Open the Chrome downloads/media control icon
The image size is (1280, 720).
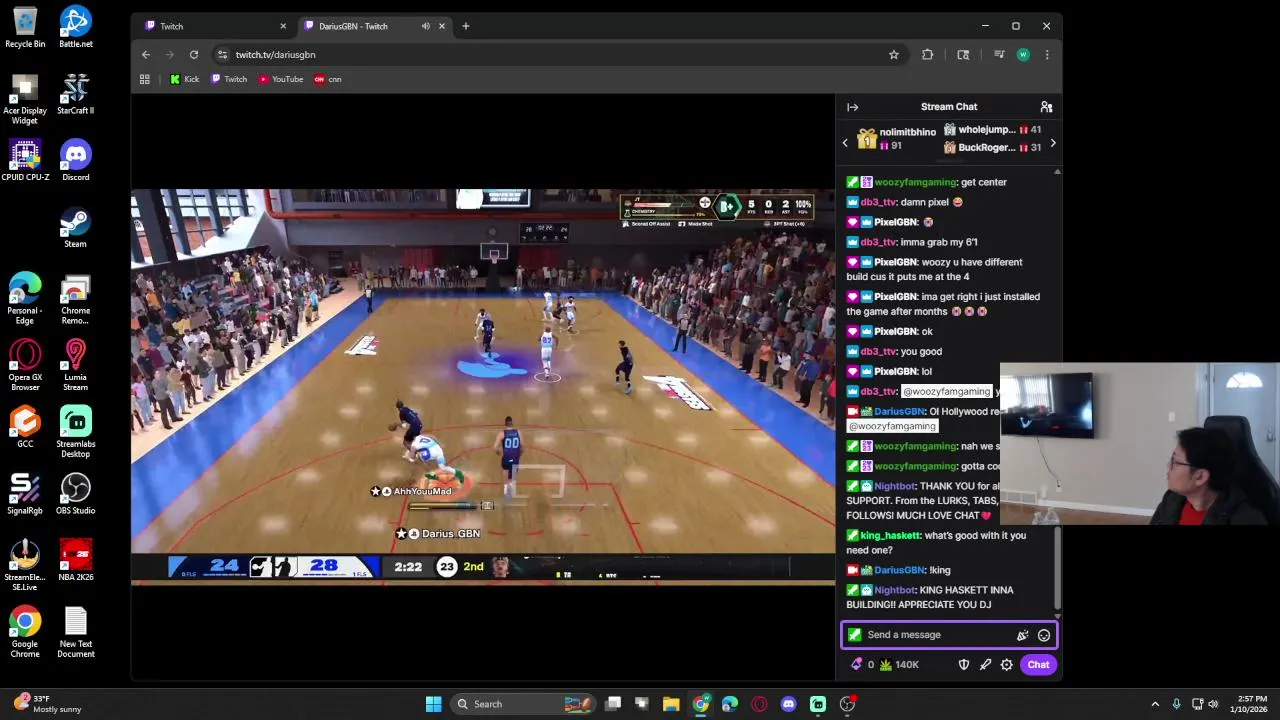coord(999,54)
